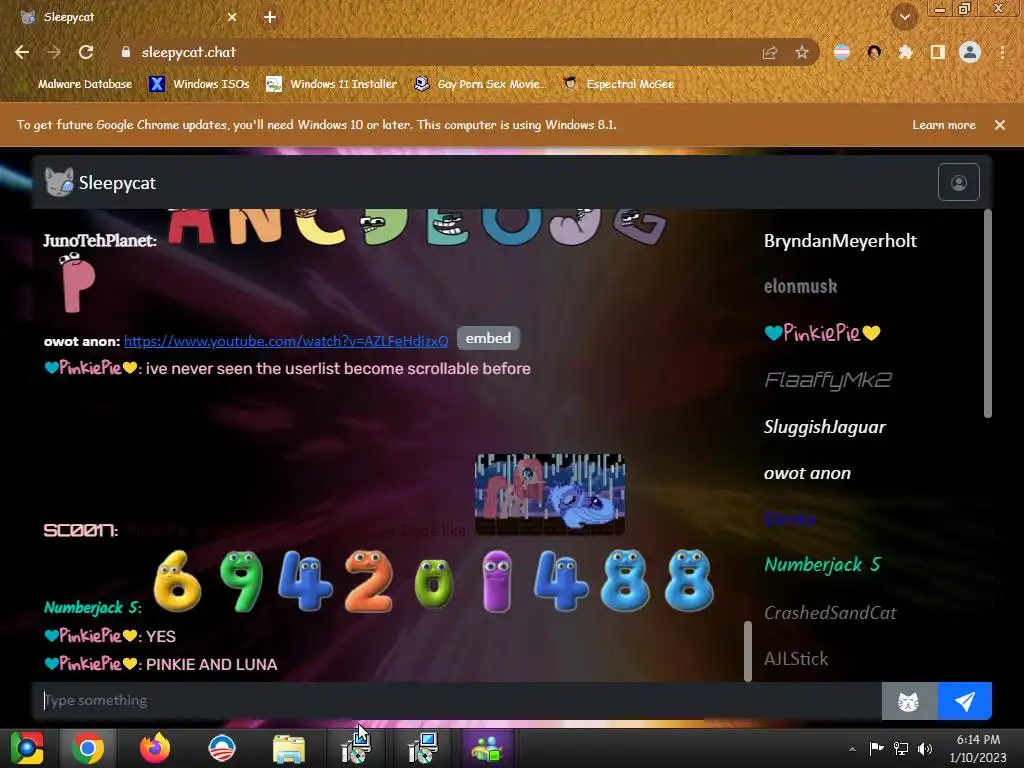Click the Sleepycat title text

[x=118, y=183]
